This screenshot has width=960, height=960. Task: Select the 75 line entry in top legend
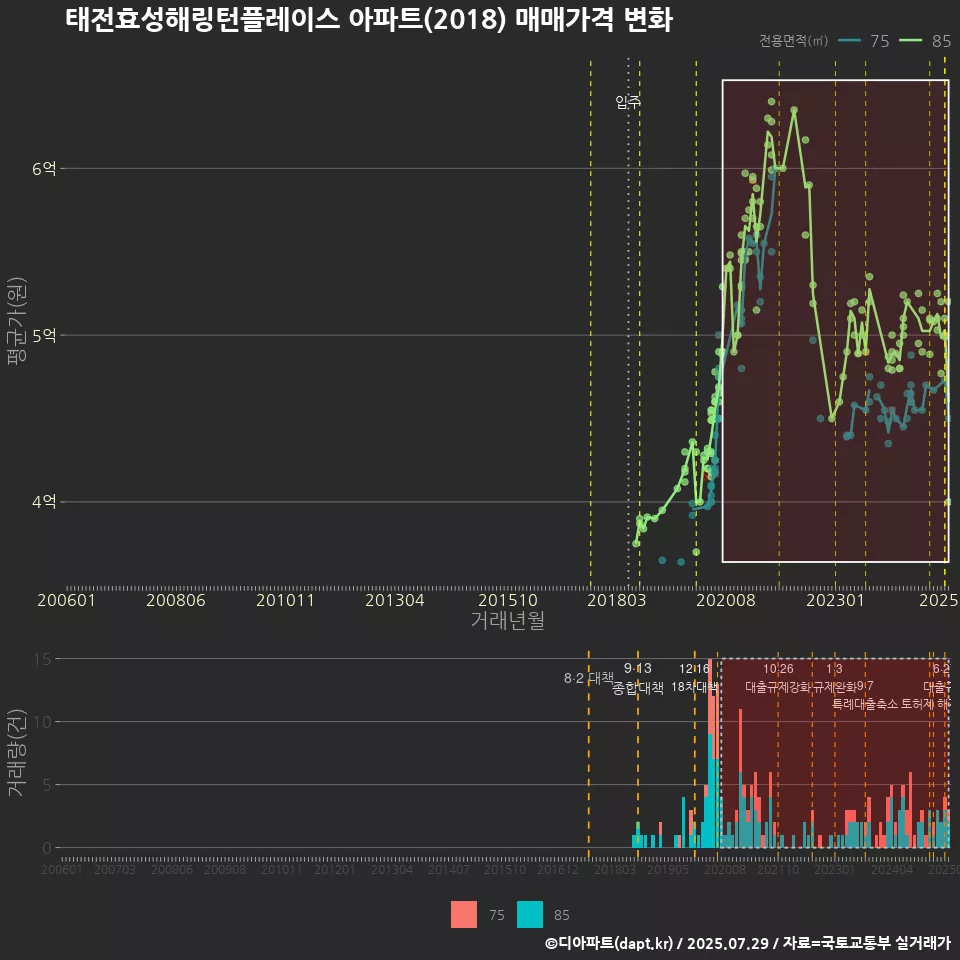click(864, 41)
